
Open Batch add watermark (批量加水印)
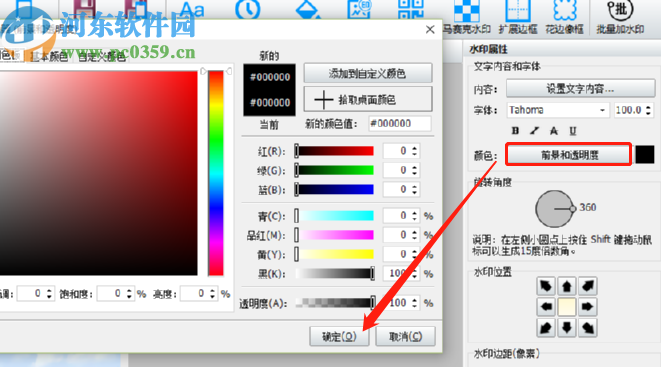(620, 17)
